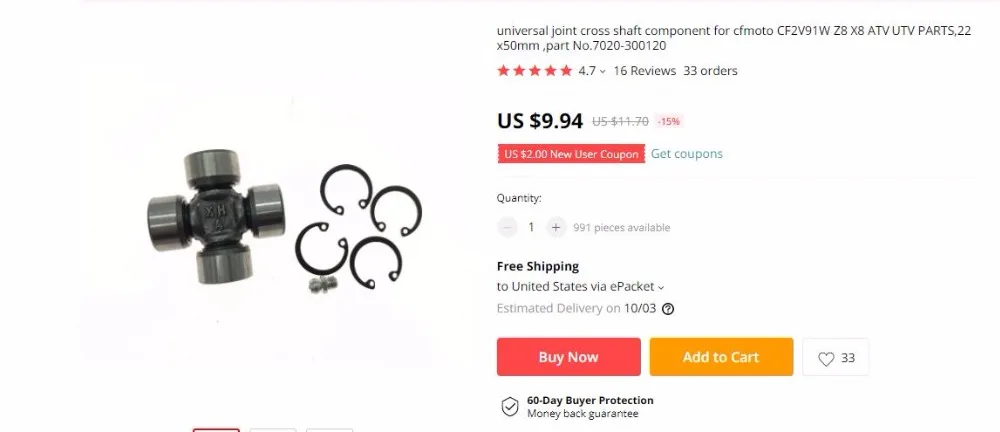This screenshot has width=1000, height=432.
Task: Click the estimated delivery help question-mark icon
Action: pyautogui.click(x=668, y=309)
